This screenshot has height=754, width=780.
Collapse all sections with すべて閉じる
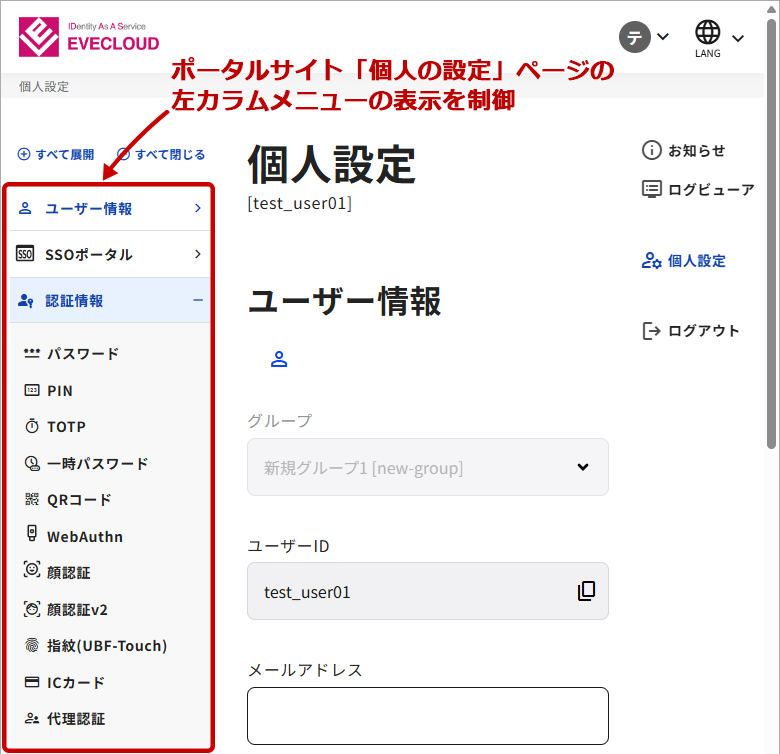pos(161,154)
